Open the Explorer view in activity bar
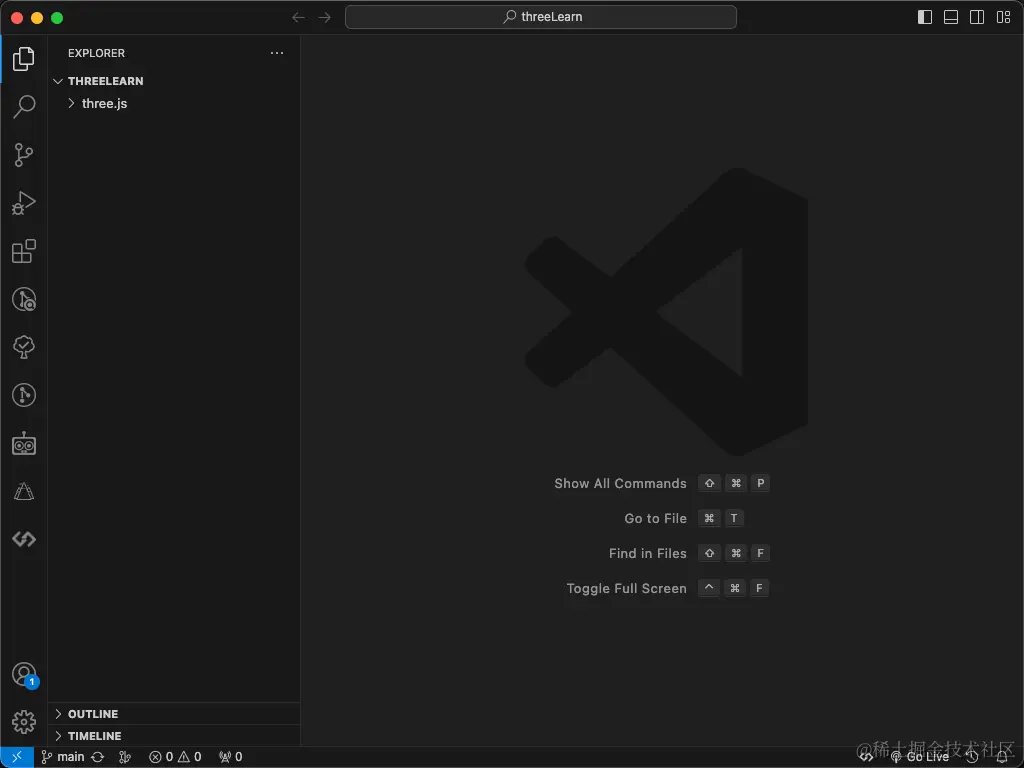 24,59
